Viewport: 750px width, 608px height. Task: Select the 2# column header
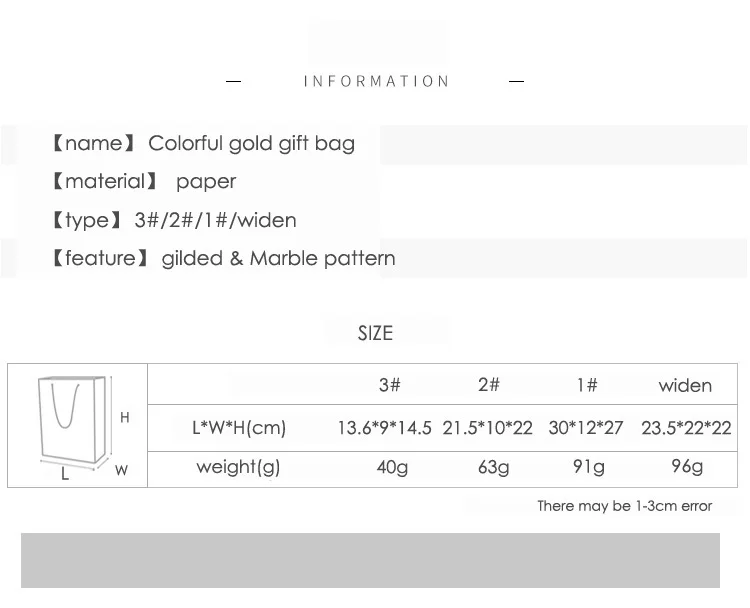[489, 385]
